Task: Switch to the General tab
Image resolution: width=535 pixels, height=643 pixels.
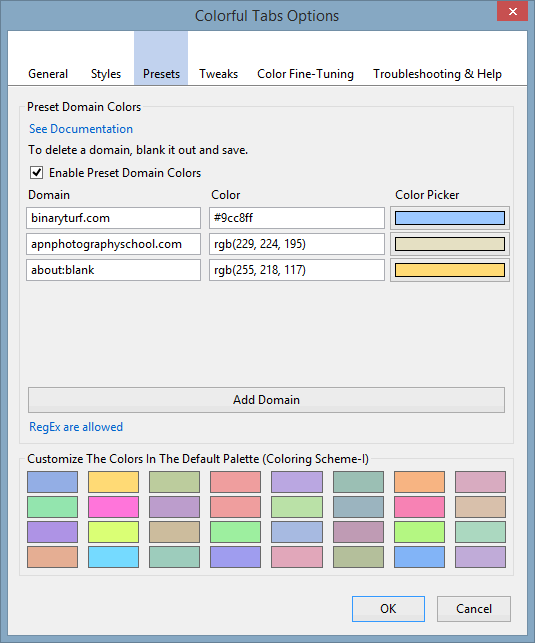Action: click(x=48, y=74)
